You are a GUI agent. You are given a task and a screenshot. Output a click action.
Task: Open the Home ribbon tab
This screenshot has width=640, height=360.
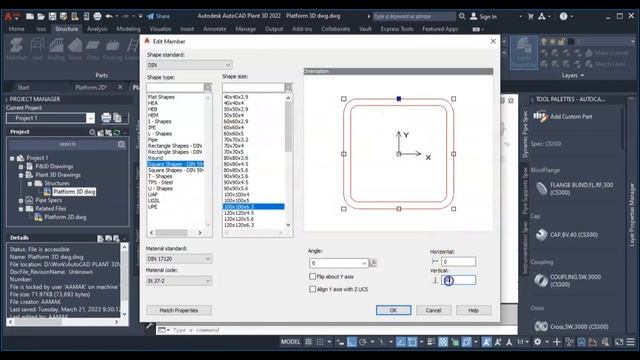(x=17, y=29)
